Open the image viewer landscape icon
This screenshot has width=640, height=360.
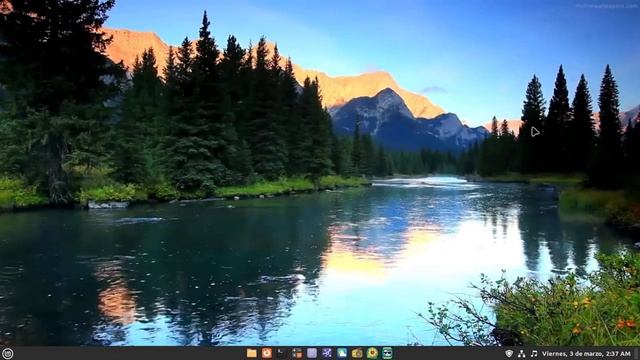(x=342, y=353)
